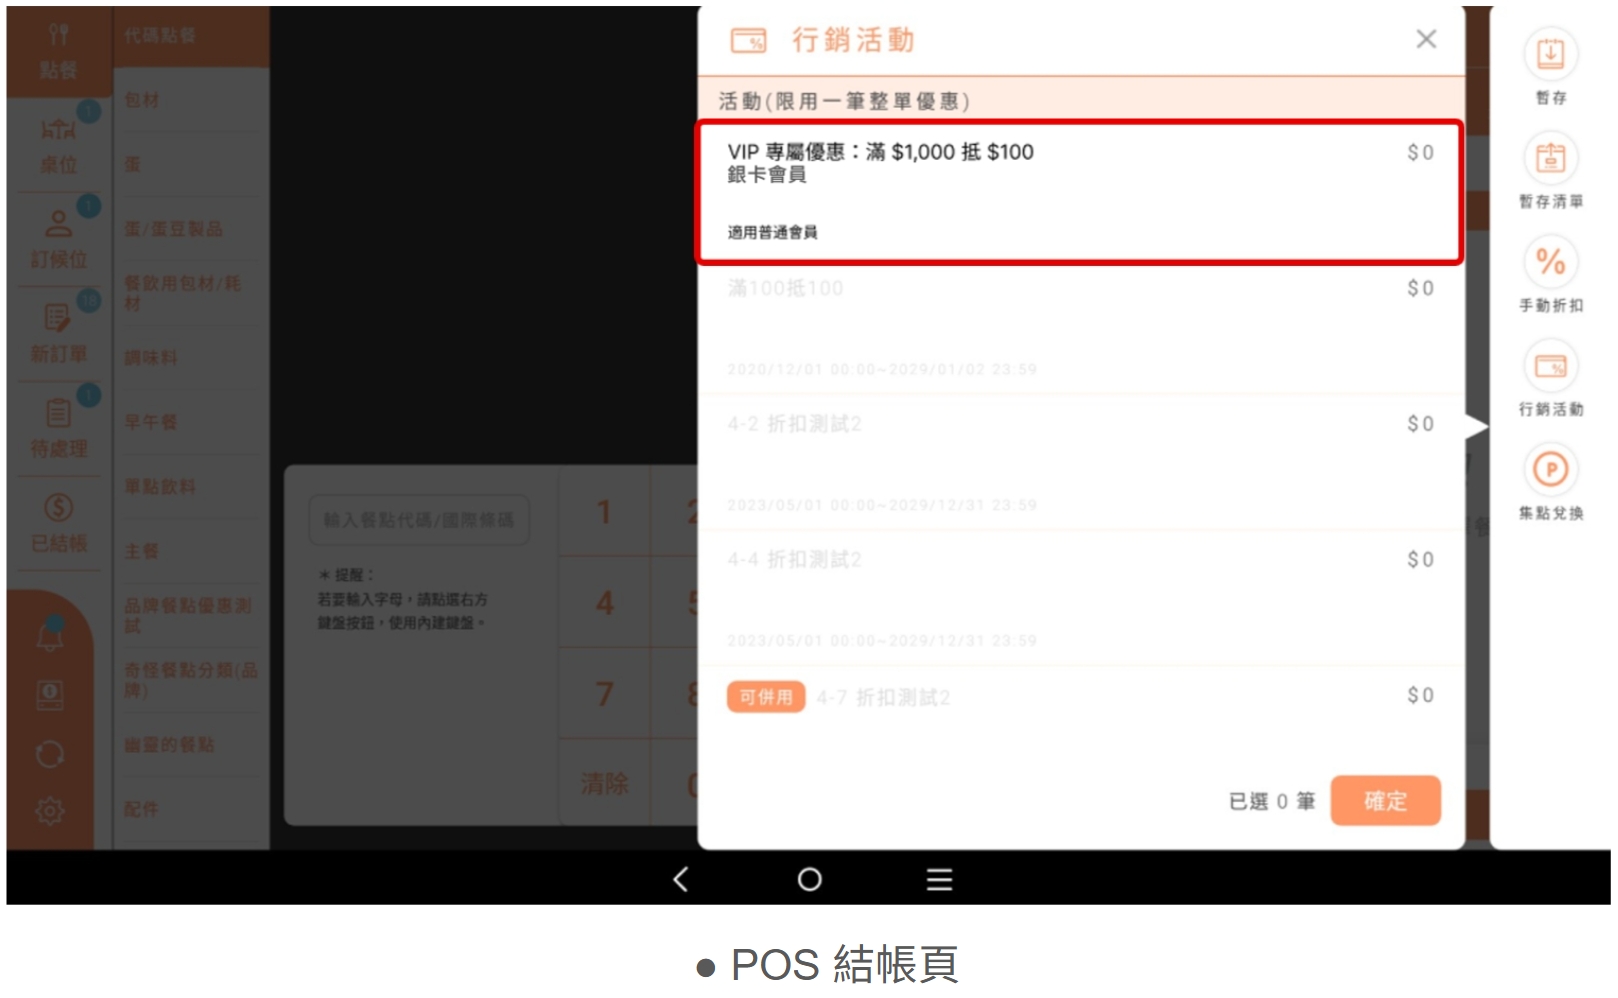The image size is (1618, 998).
Task: Open the 暫存清單 held orders list
Action: pos(1549,160)
